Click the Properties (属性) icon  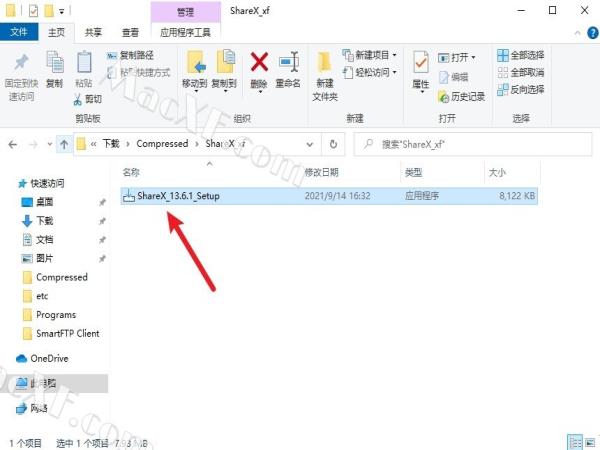[x=421, y=62]
